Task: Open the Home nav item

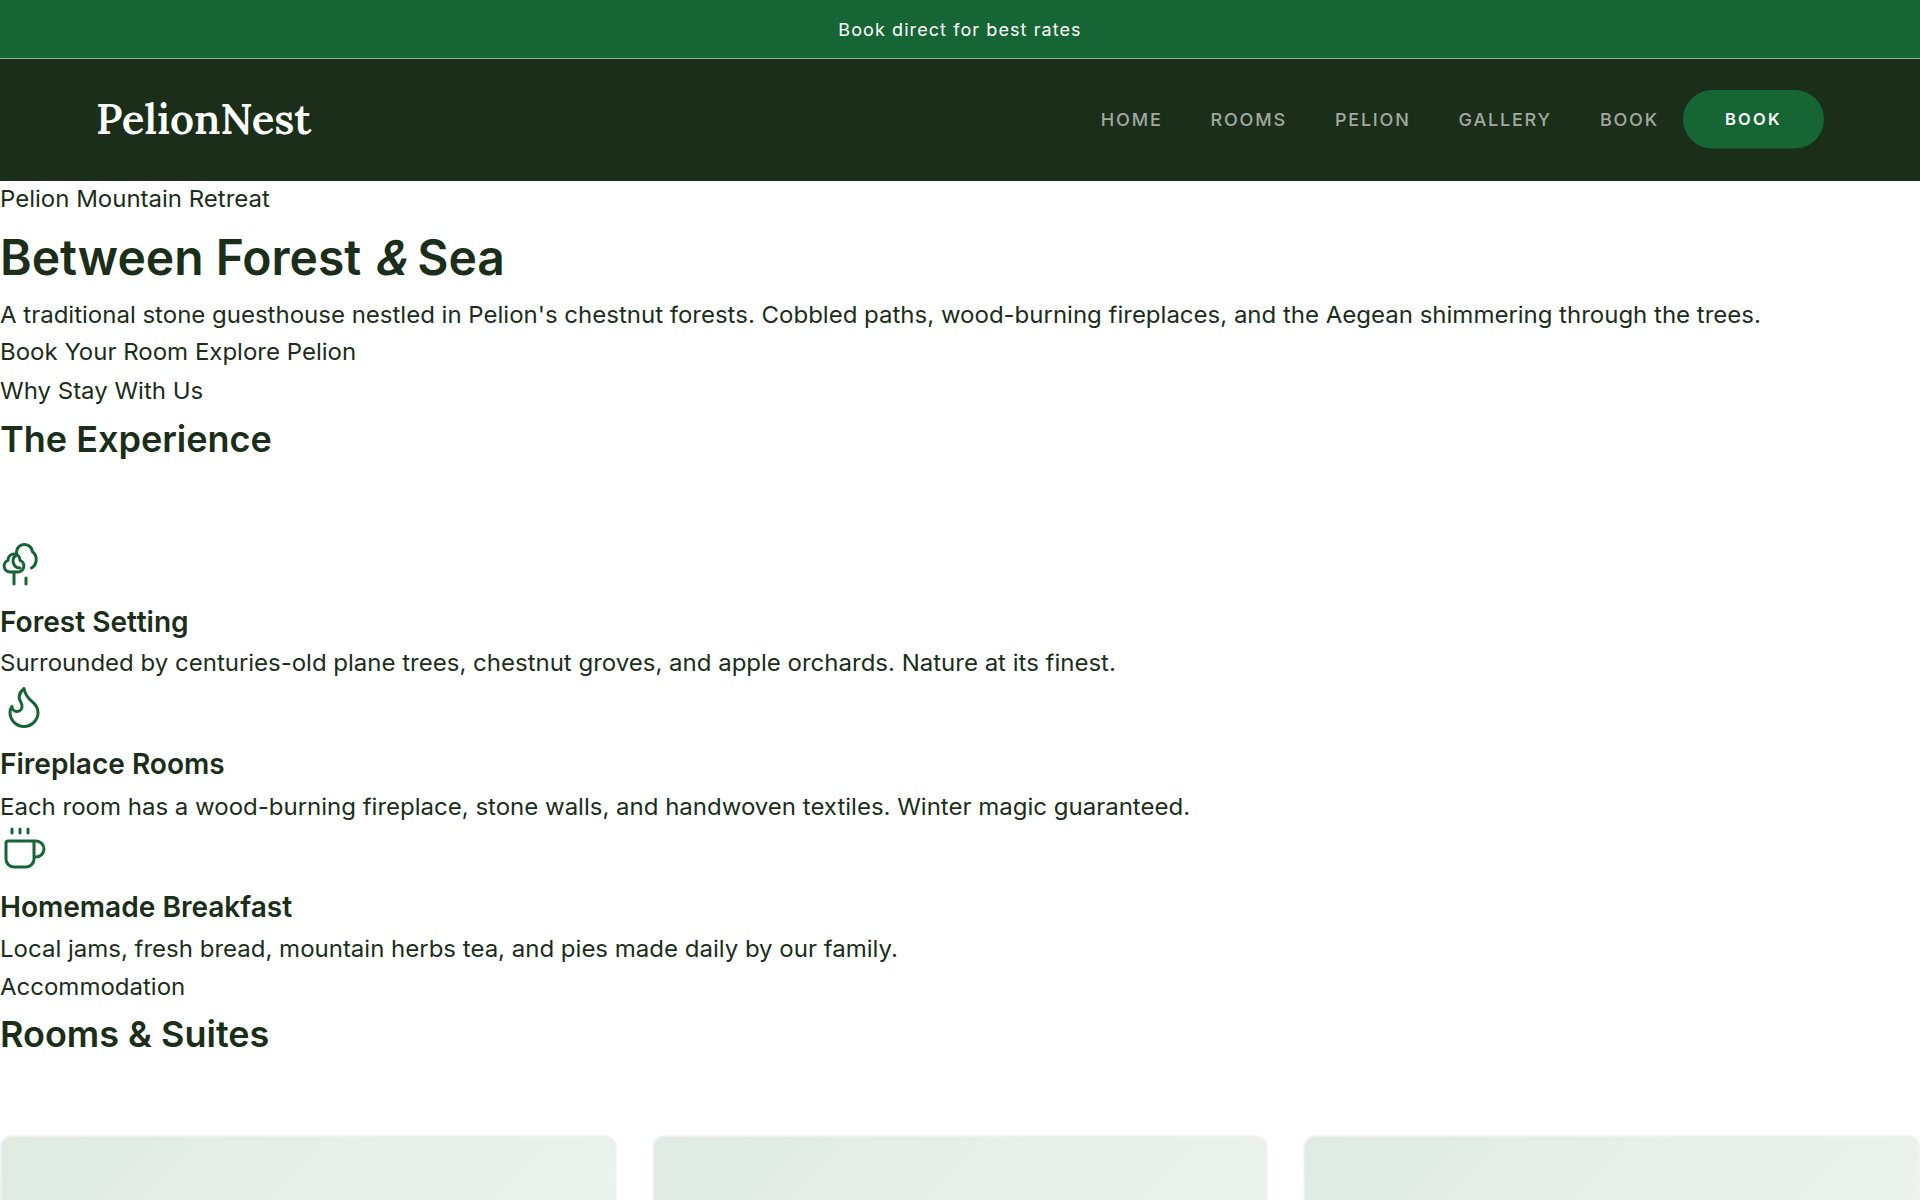Action: point(1131,120)
